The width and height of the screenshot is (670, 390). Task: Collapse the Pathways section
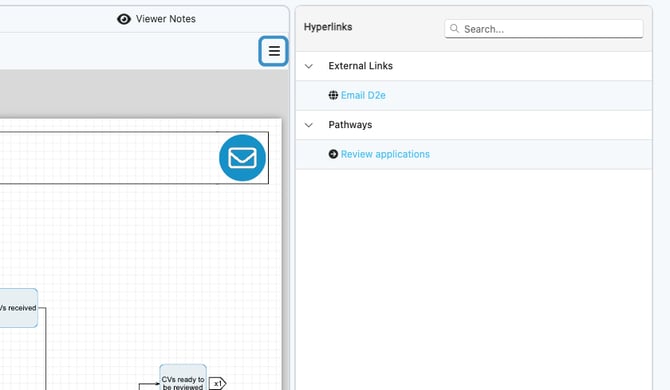(309, 125)
